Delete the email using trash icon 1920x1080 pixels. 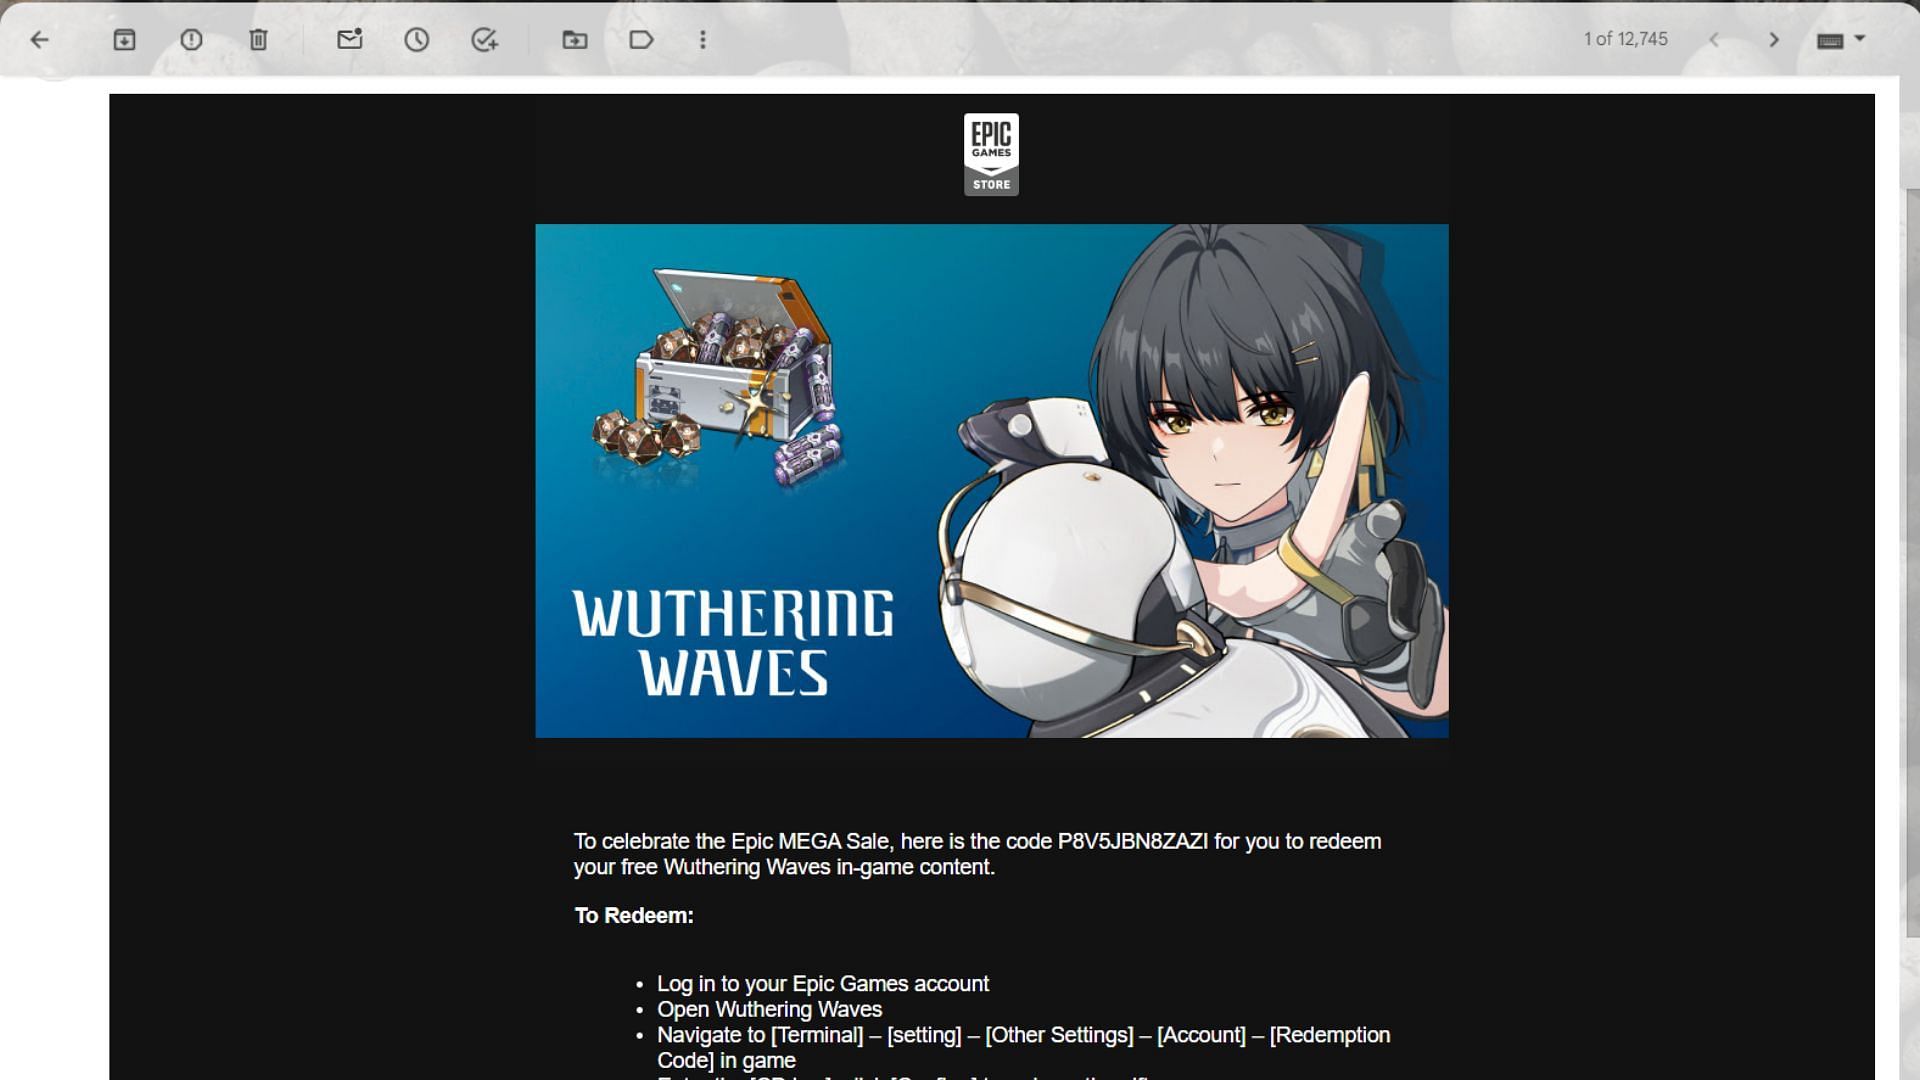click(x=258, y=40)
